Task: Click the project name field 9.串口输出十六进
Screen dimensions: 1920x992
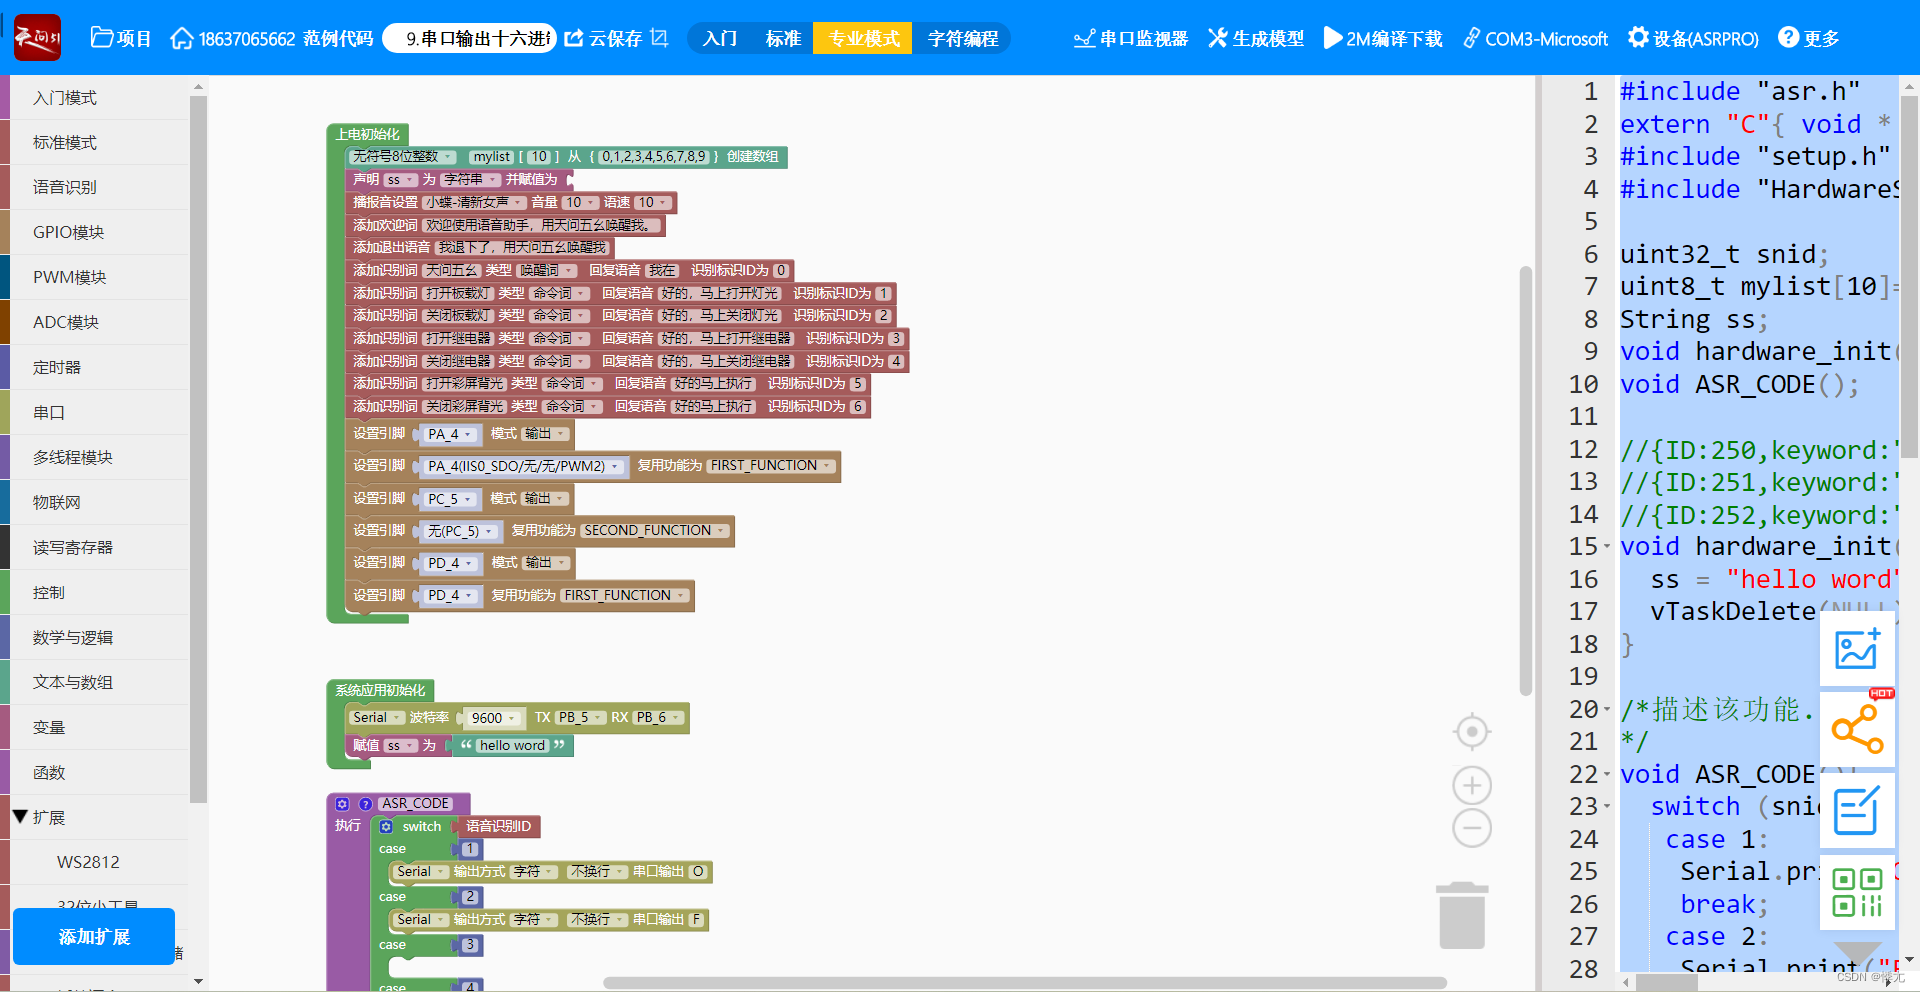Action: 470,38
